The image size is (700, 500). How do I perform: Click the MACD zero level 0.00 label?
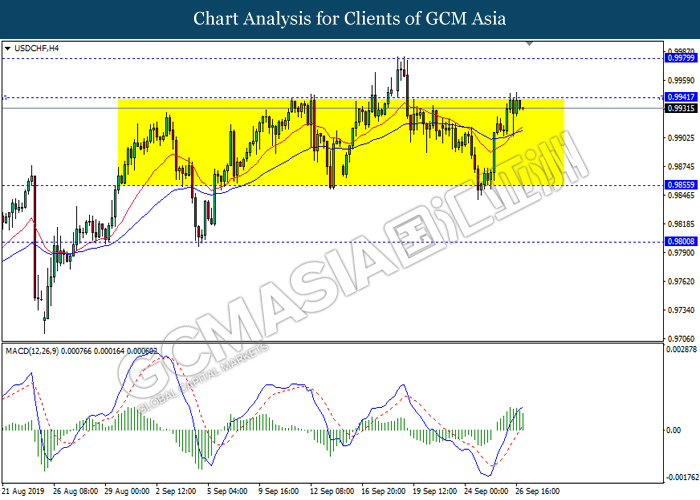(673, 430)
